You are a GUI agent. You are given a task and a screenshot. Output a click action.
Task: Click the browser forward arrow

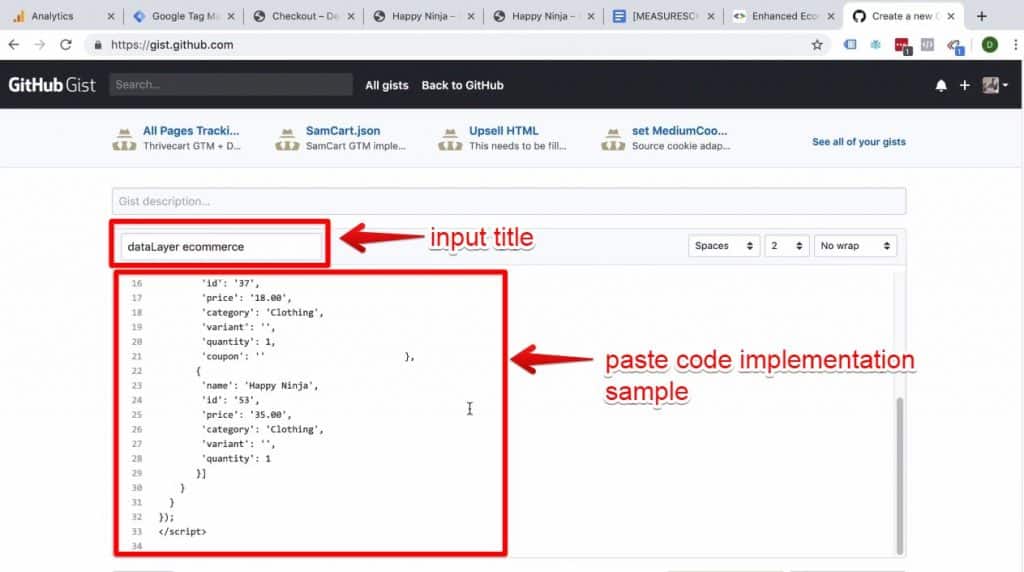(x=40, y=44)
